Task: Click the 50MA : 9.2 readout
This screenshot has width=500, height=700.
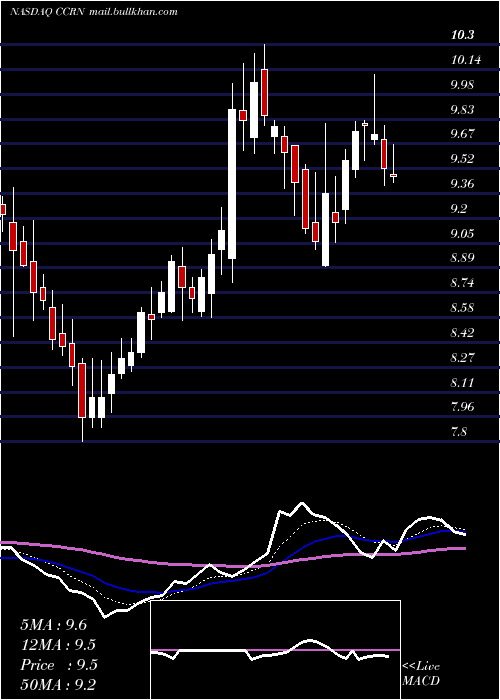Action: click(x=58, y=685)
